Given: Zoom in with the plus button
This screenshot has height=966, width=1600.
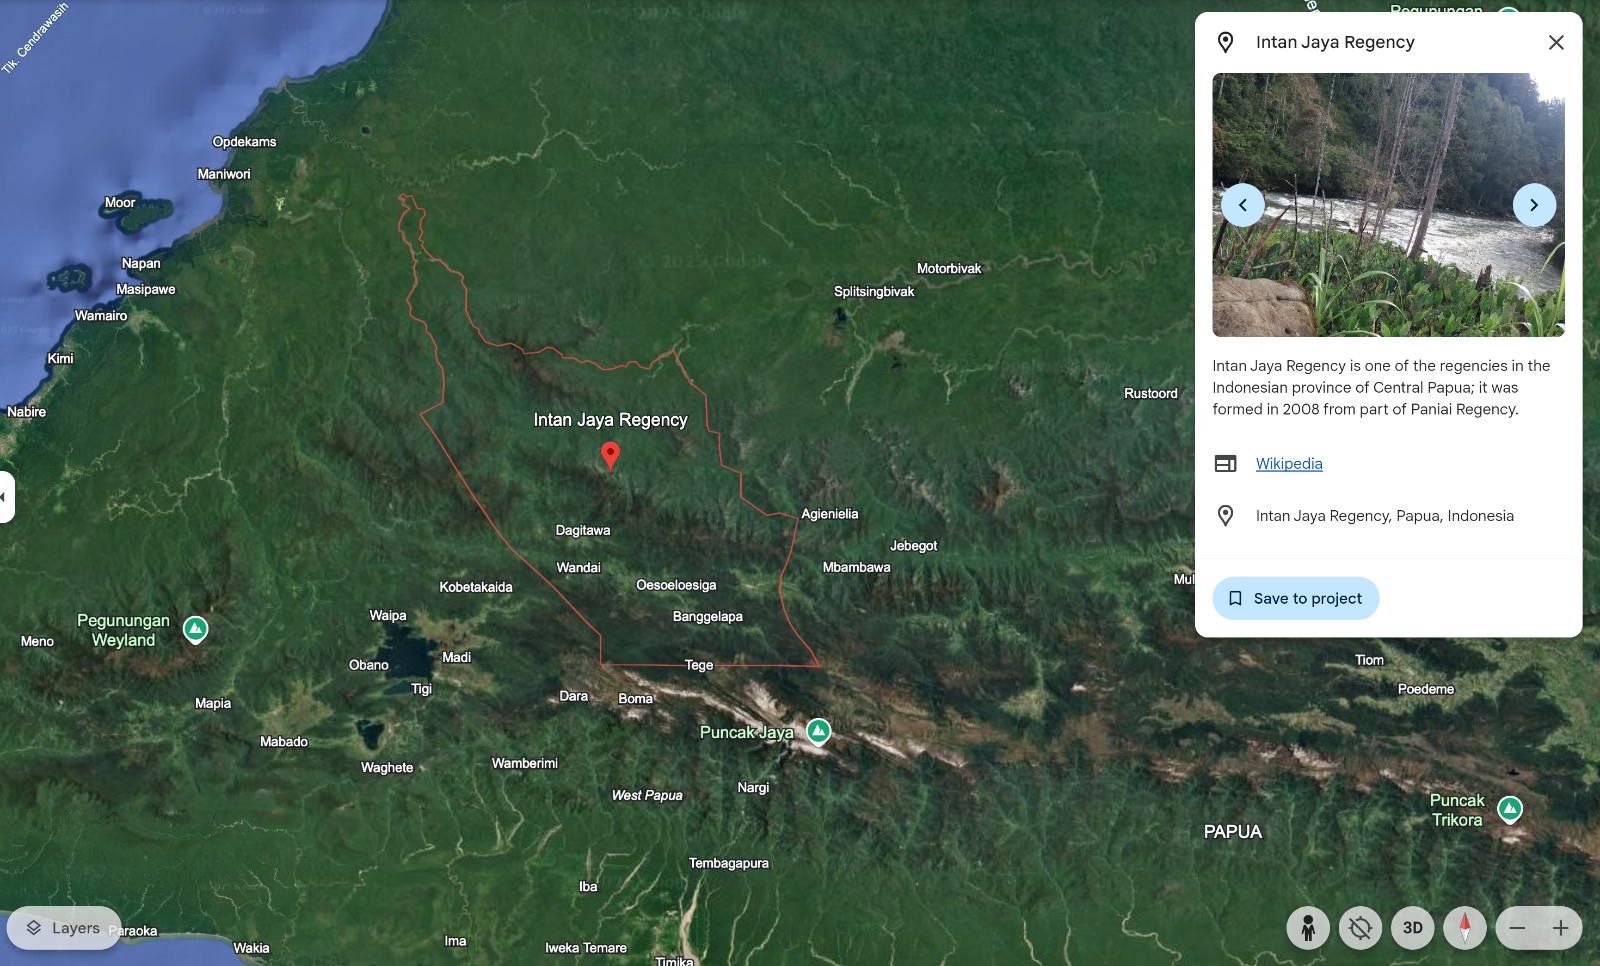Looking at the screenshot, I should coord(1560,928).
